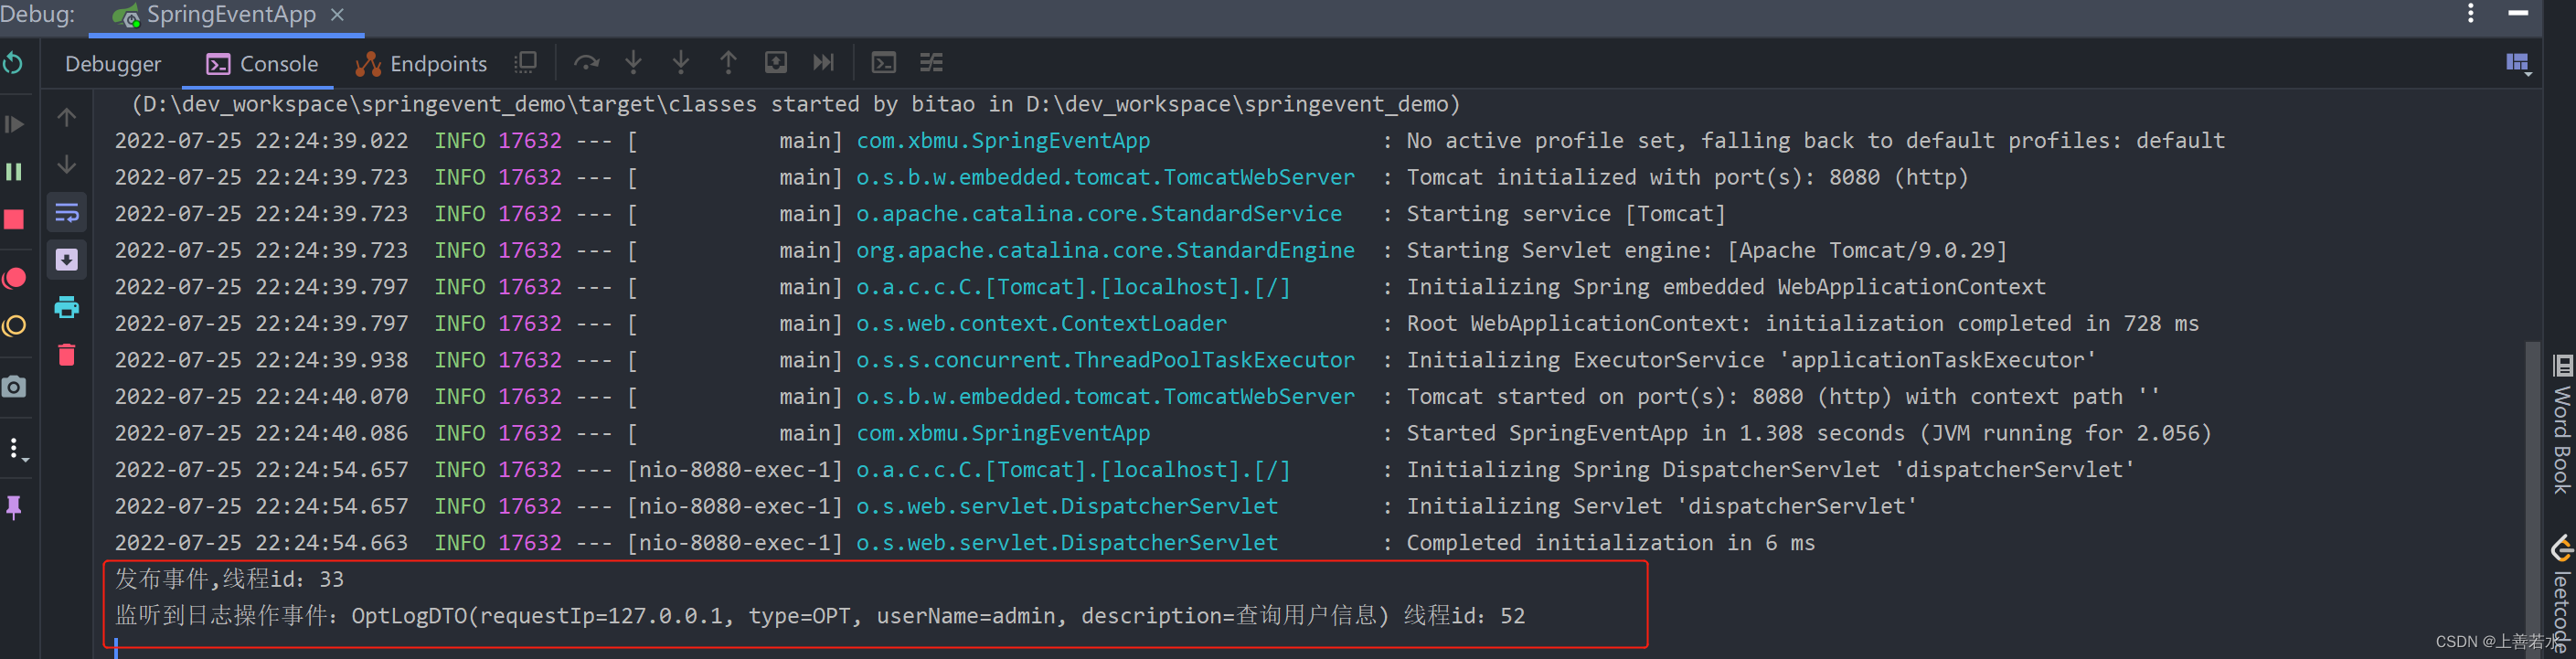
Task: Click 'Tomcat started on port(s): 8080' message
Action: coord(1783,397)
